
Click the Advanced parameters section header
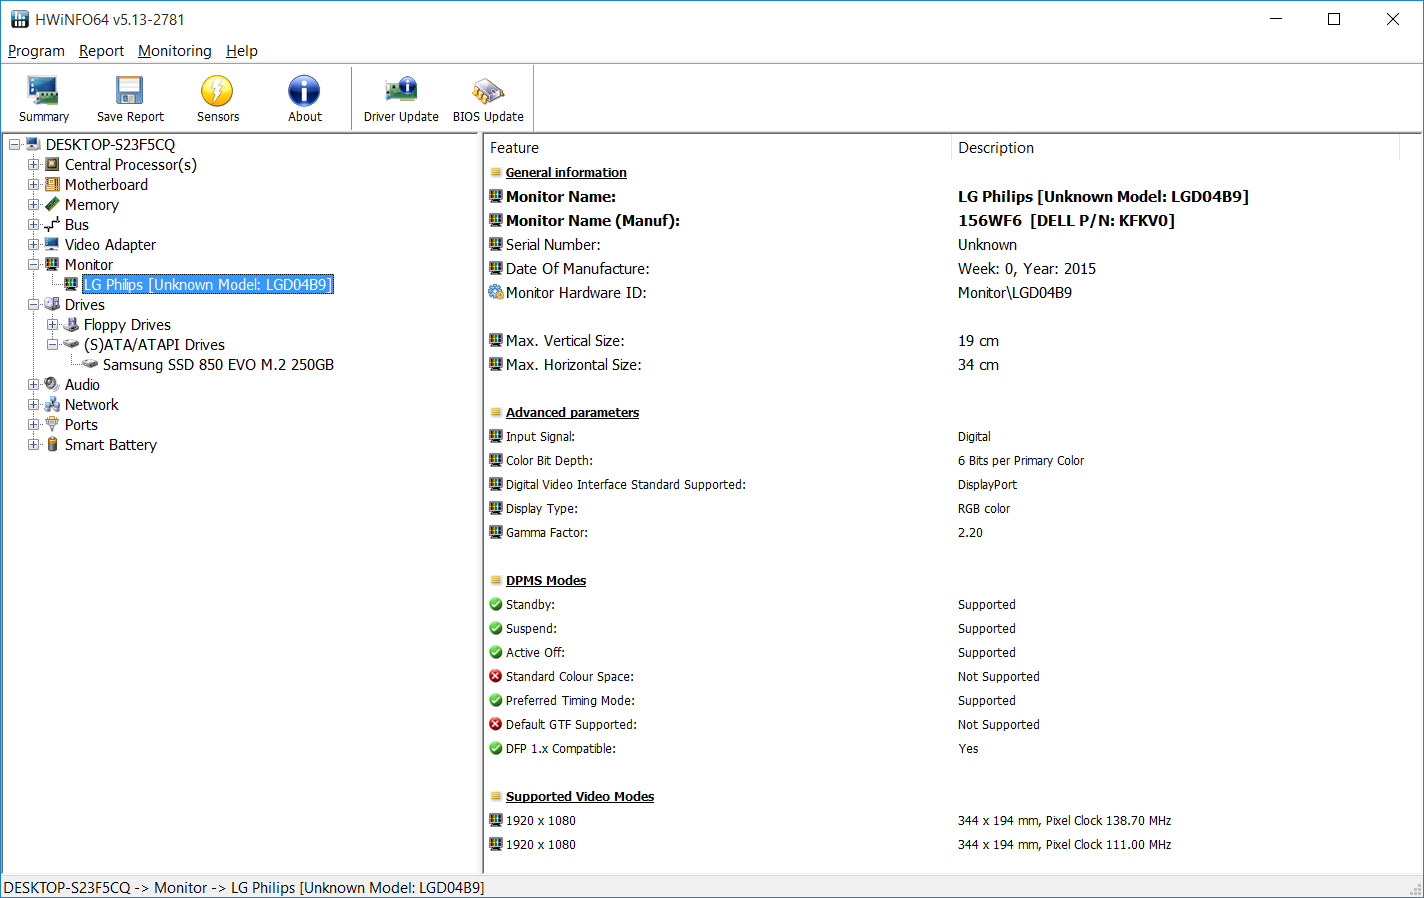(572, 412)
